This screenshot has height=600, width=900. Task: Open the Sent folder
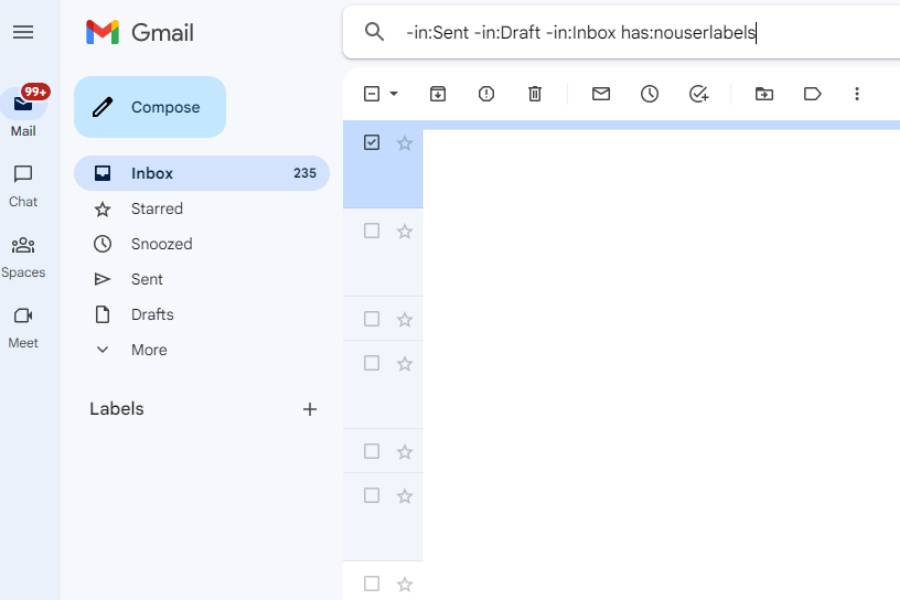(201, 279)
